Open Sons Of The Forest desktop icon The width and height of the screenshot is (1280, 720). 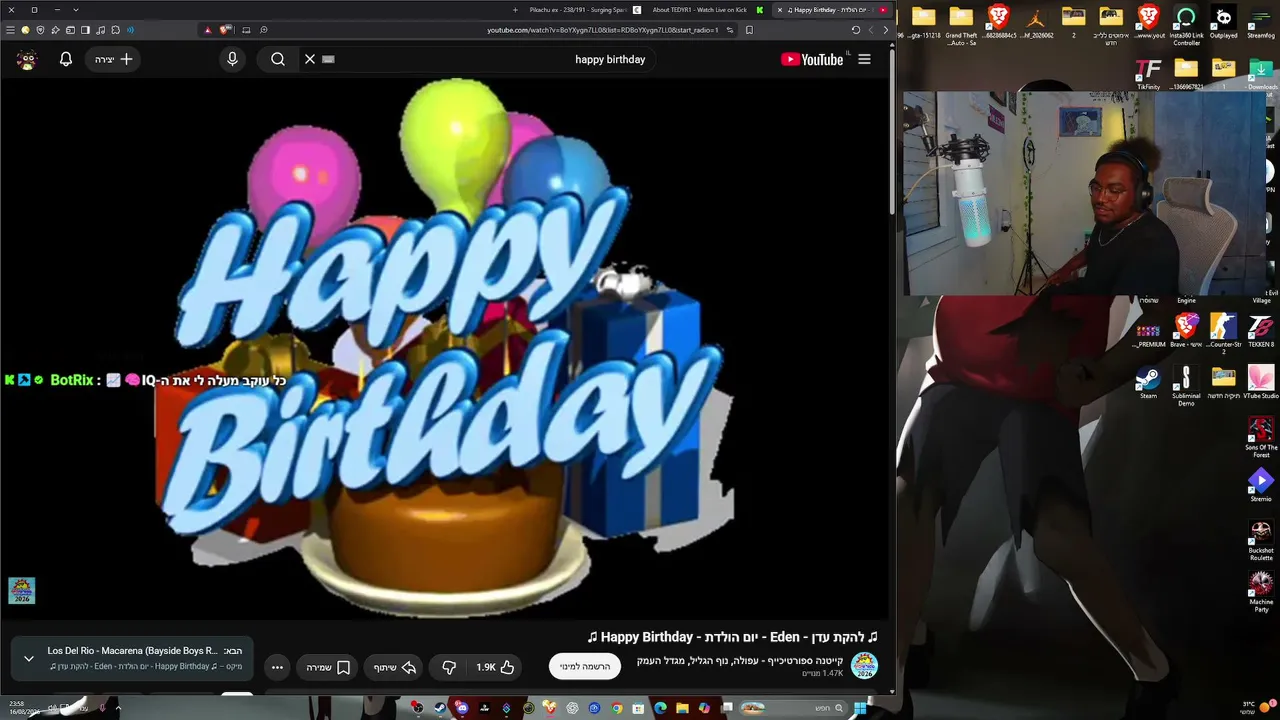(1261, 437)
